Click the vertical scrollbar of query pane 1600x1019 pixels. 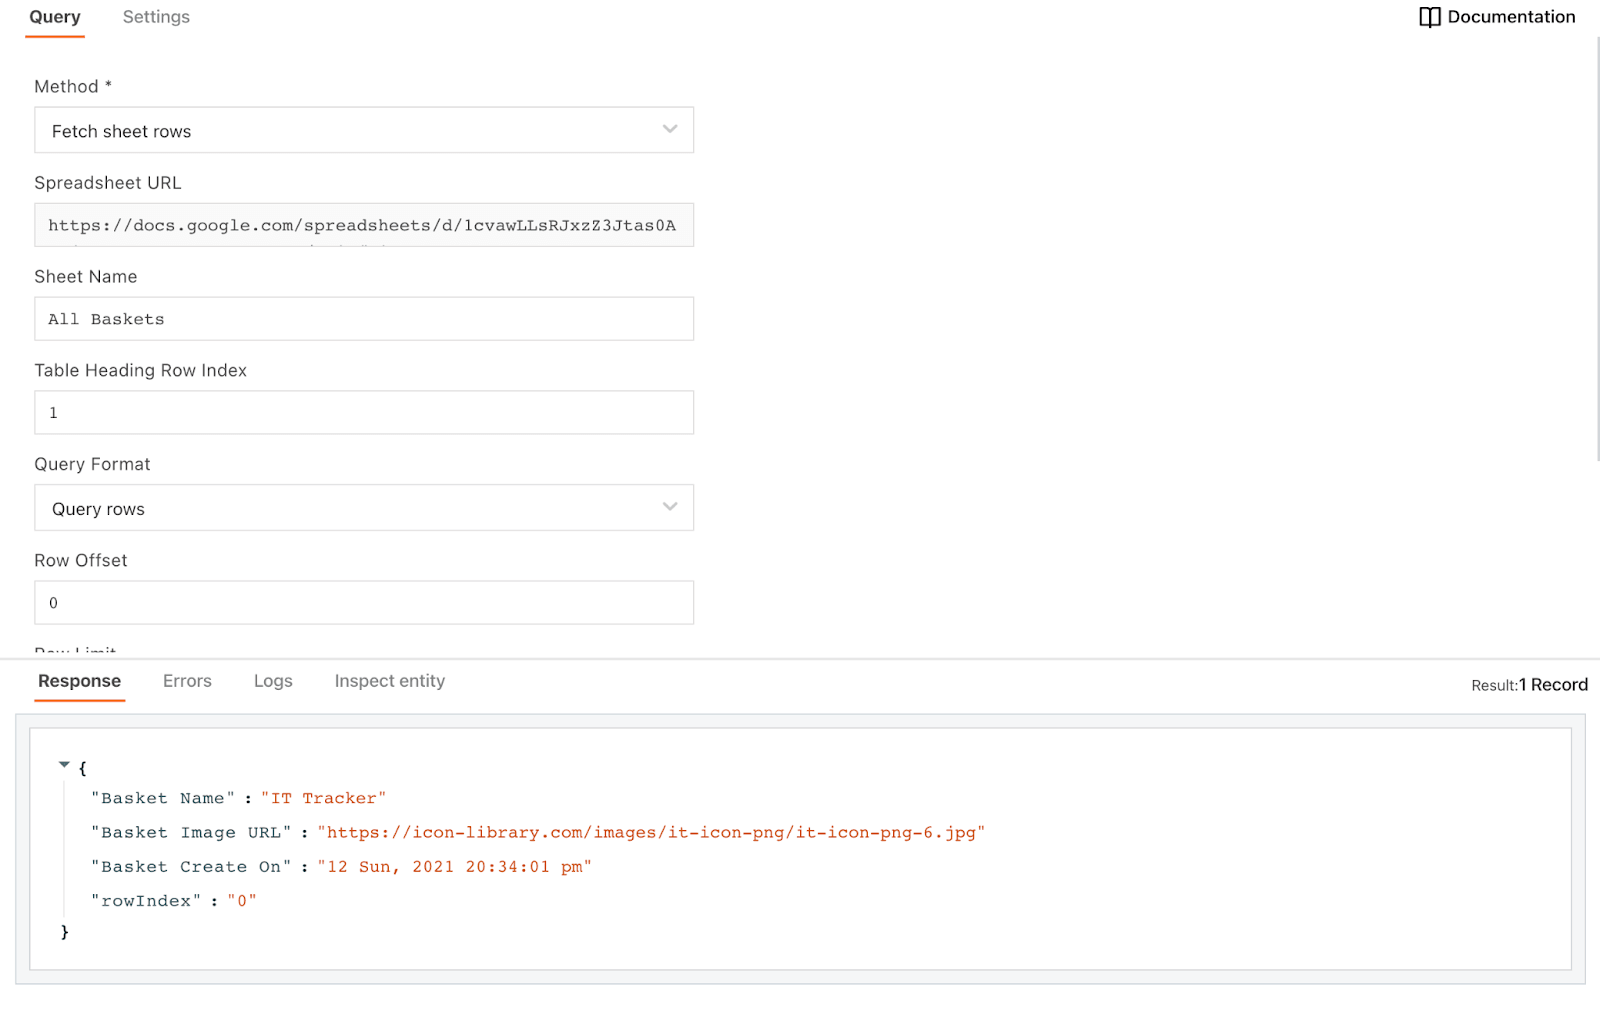point(1596,250)
